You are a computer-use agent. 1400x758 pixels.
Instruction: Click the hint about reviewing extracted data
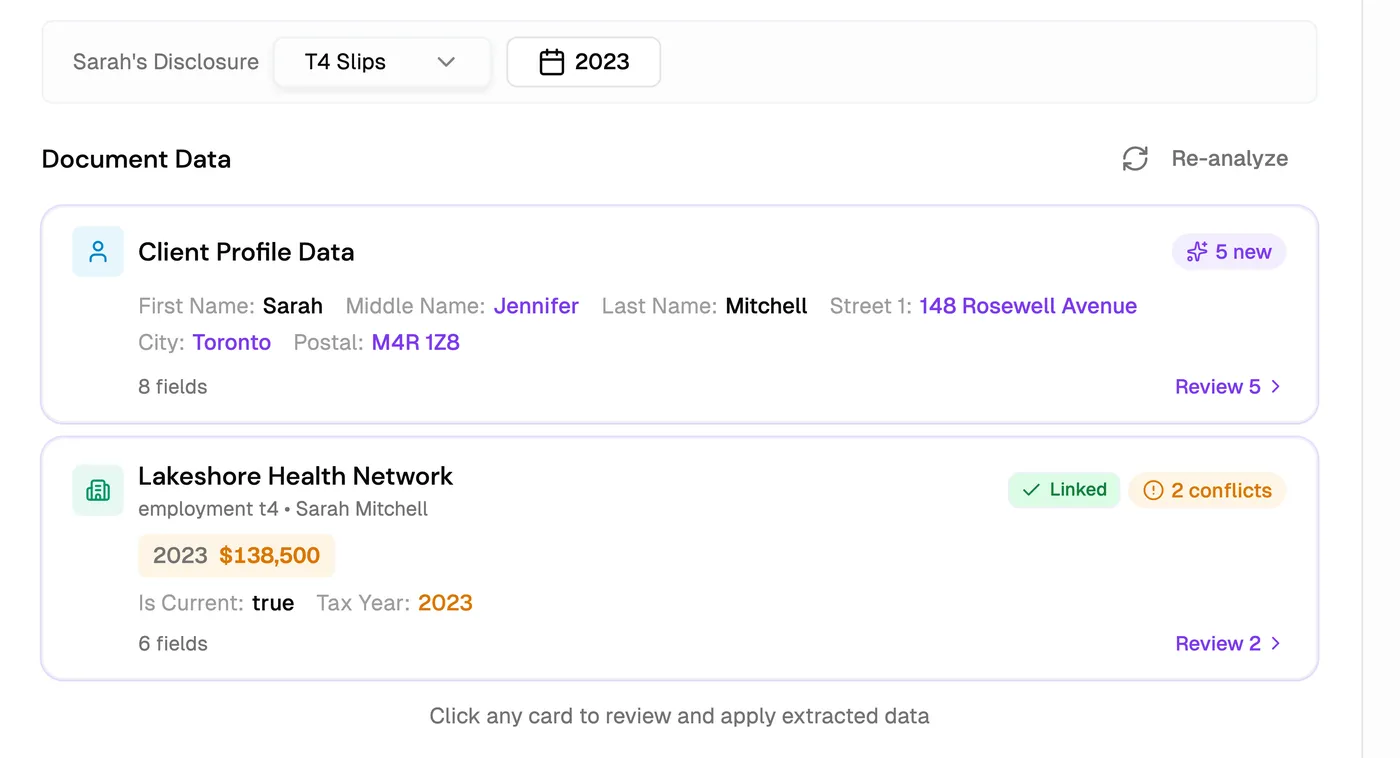tap(680, 716)
